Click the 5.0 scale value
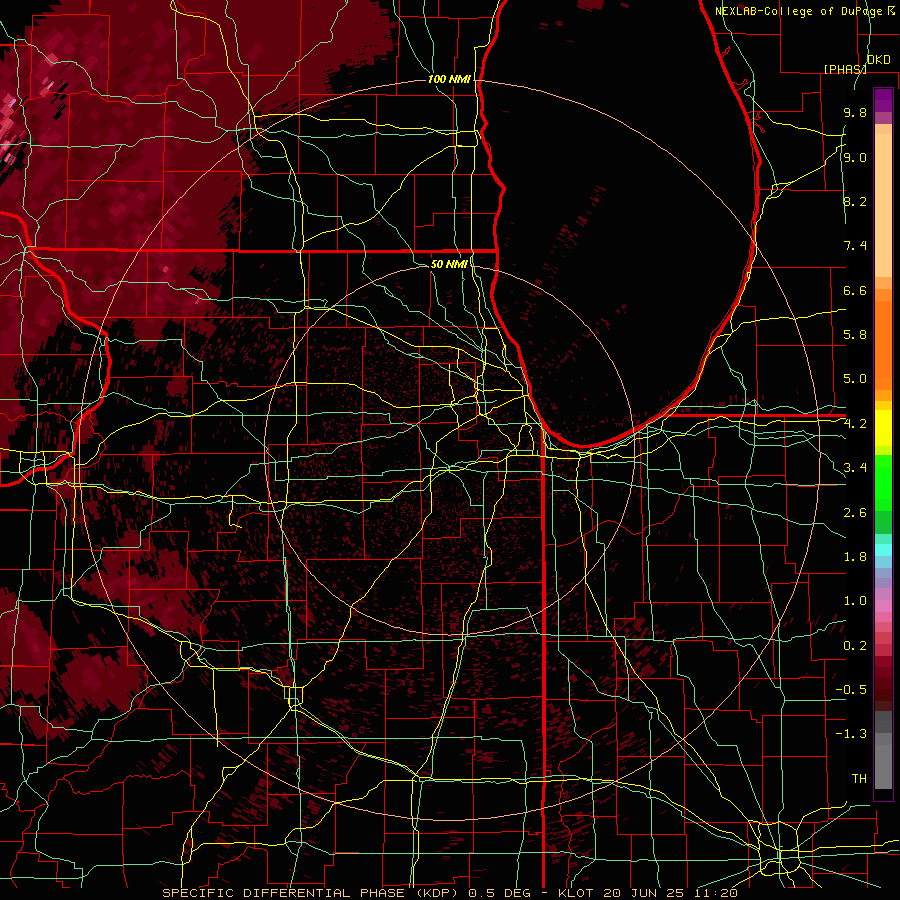This screenshot has width=900, height=900. (855, 379)
